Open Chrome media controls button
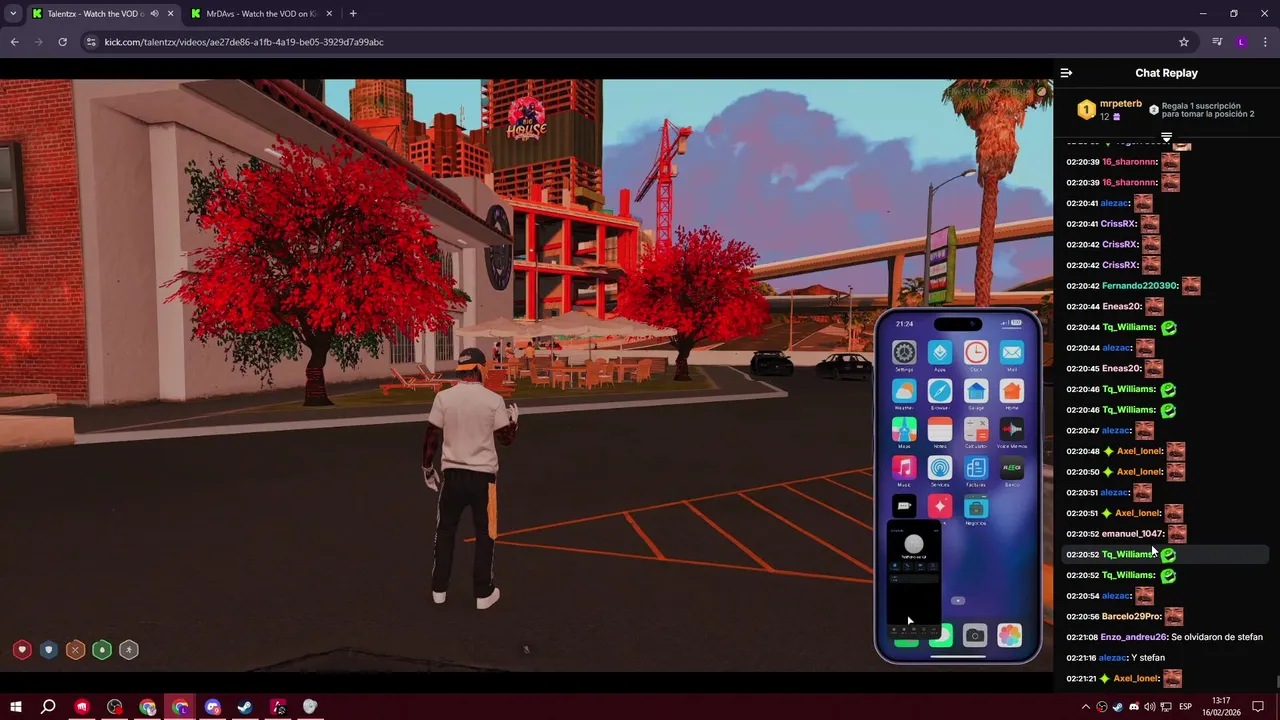The height and width of the screenshot is (720, 1280). [x=1217, y=42]
